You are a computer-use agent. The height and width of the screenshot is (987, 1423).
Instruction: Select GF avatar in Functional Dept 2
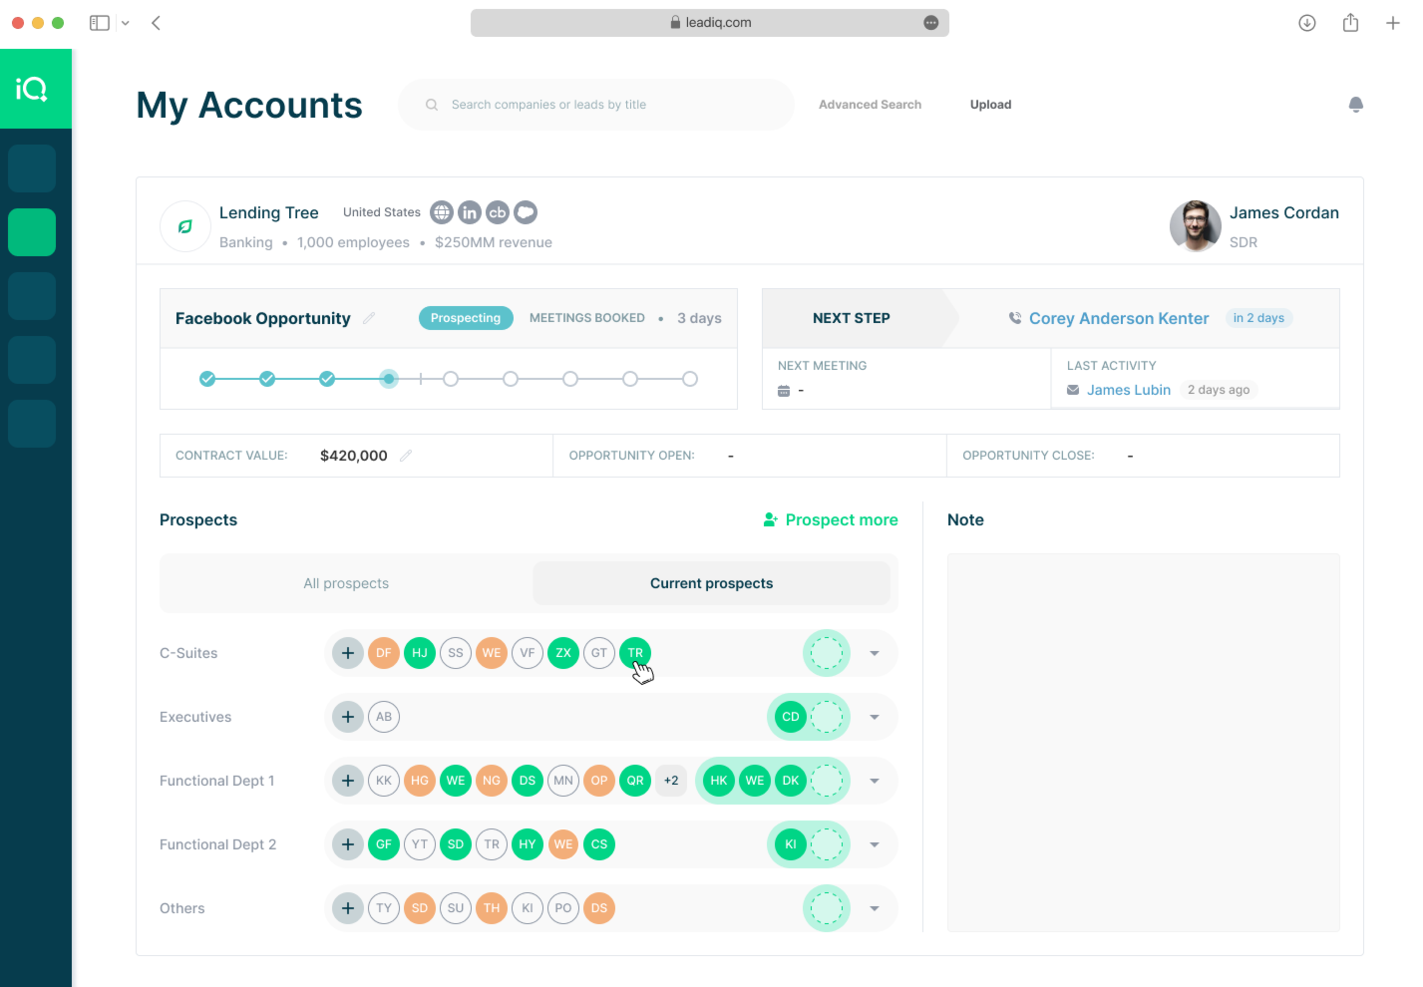pyautogui.click(x=384, y=845)
